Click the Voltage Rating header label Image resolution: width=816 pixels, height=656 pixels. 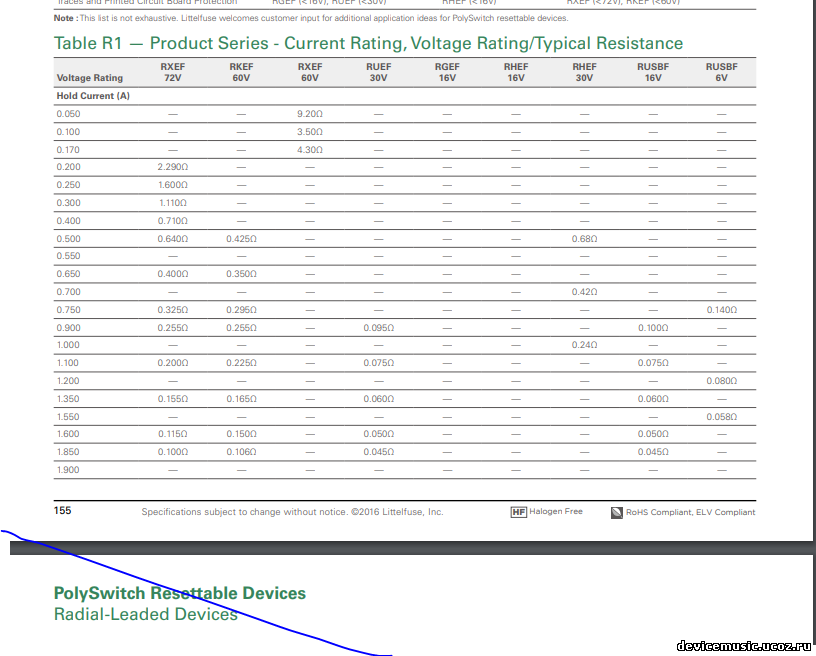(x=90, y=78)
